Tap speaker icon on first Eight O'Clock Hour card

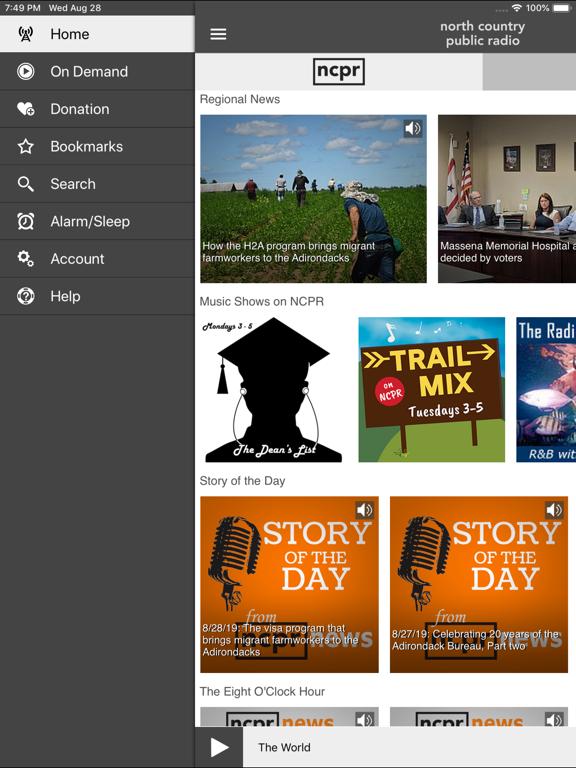pyautogui.click(x=364, y=720)
